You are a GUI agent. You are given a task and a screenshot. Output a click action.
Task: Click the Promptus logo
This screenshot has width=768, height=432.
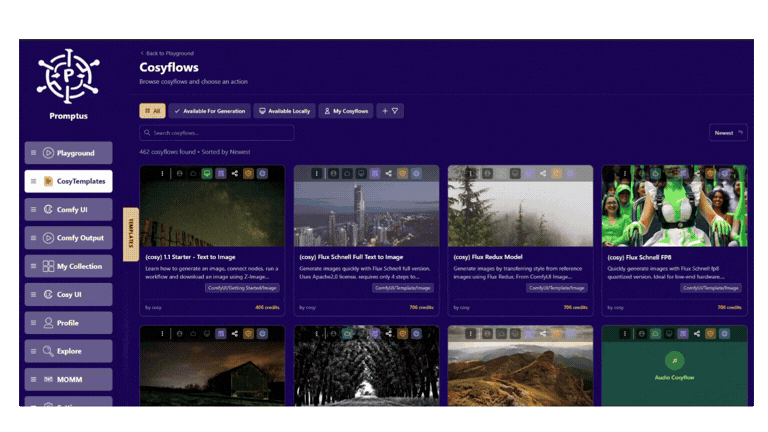[x=69, y=76]
